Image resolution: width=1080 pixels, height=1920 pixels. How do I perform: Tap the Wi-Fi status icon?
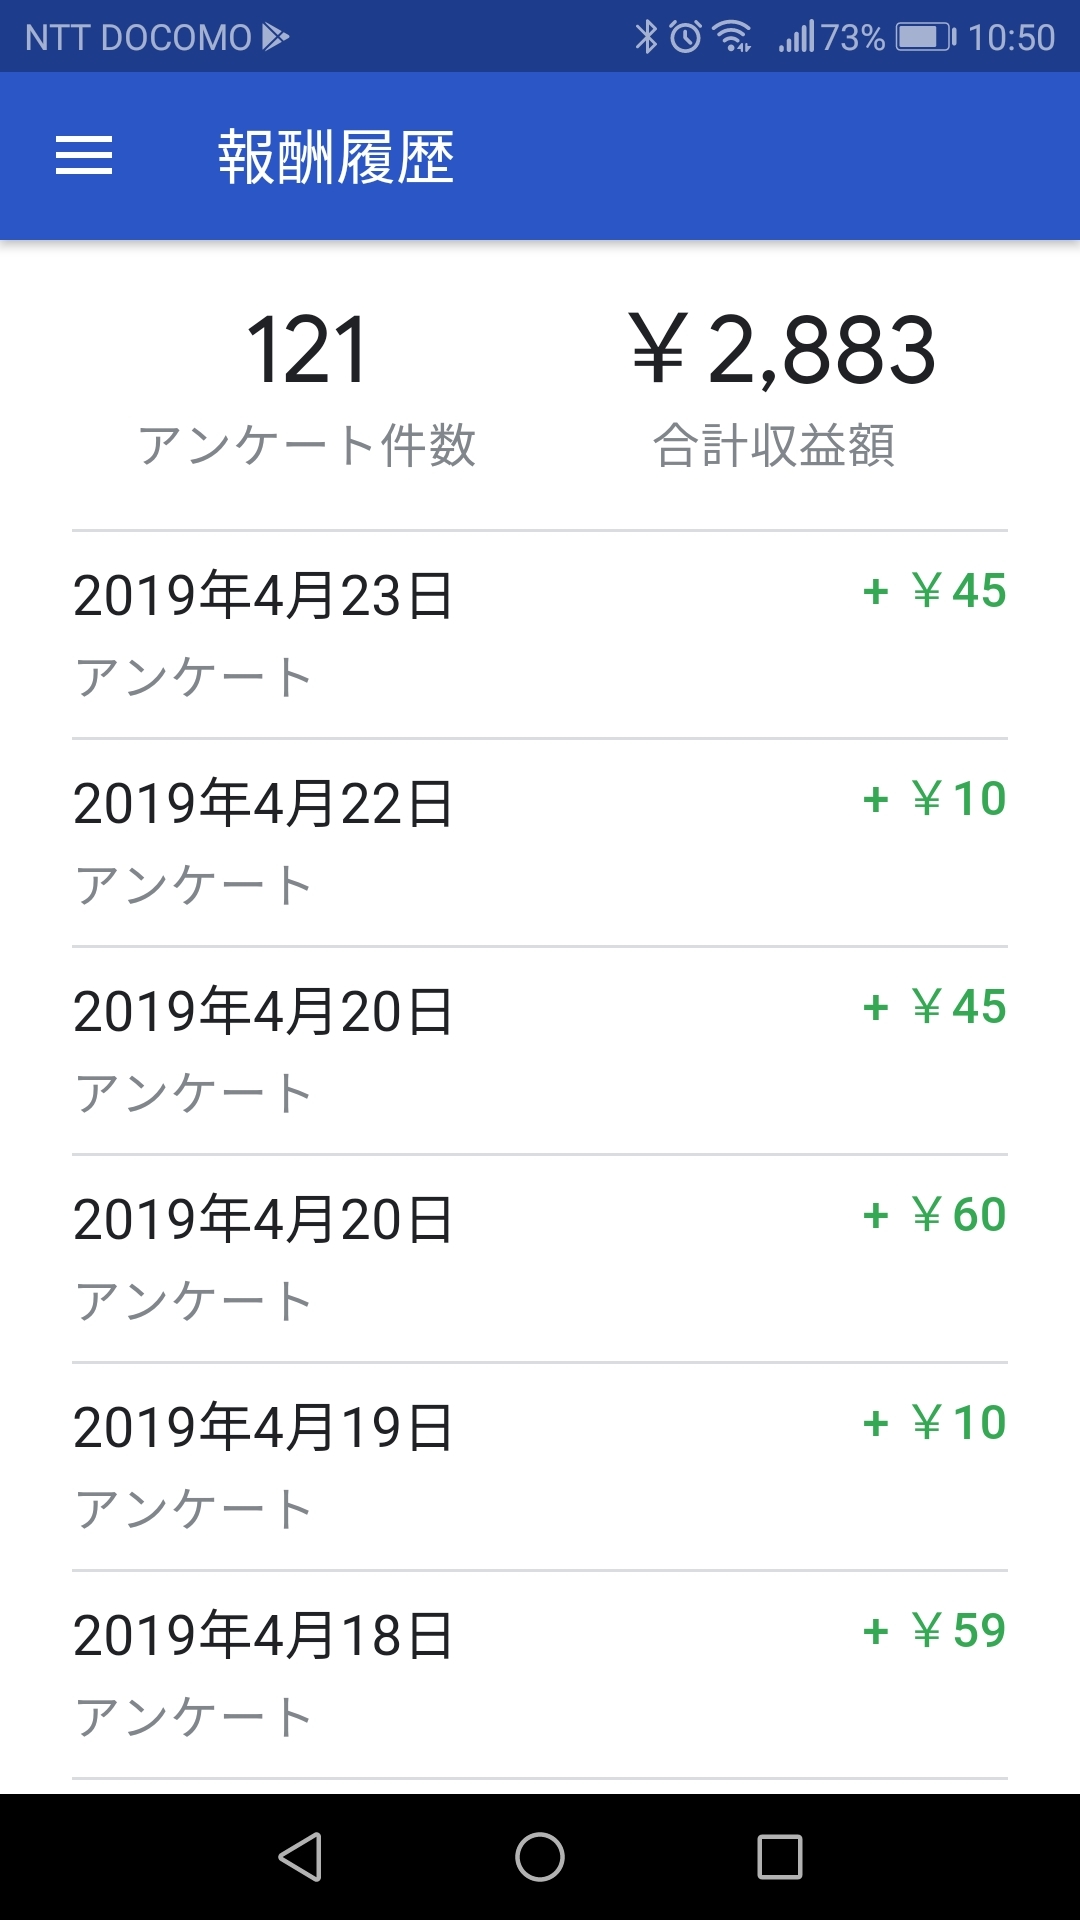pos(733,38)
